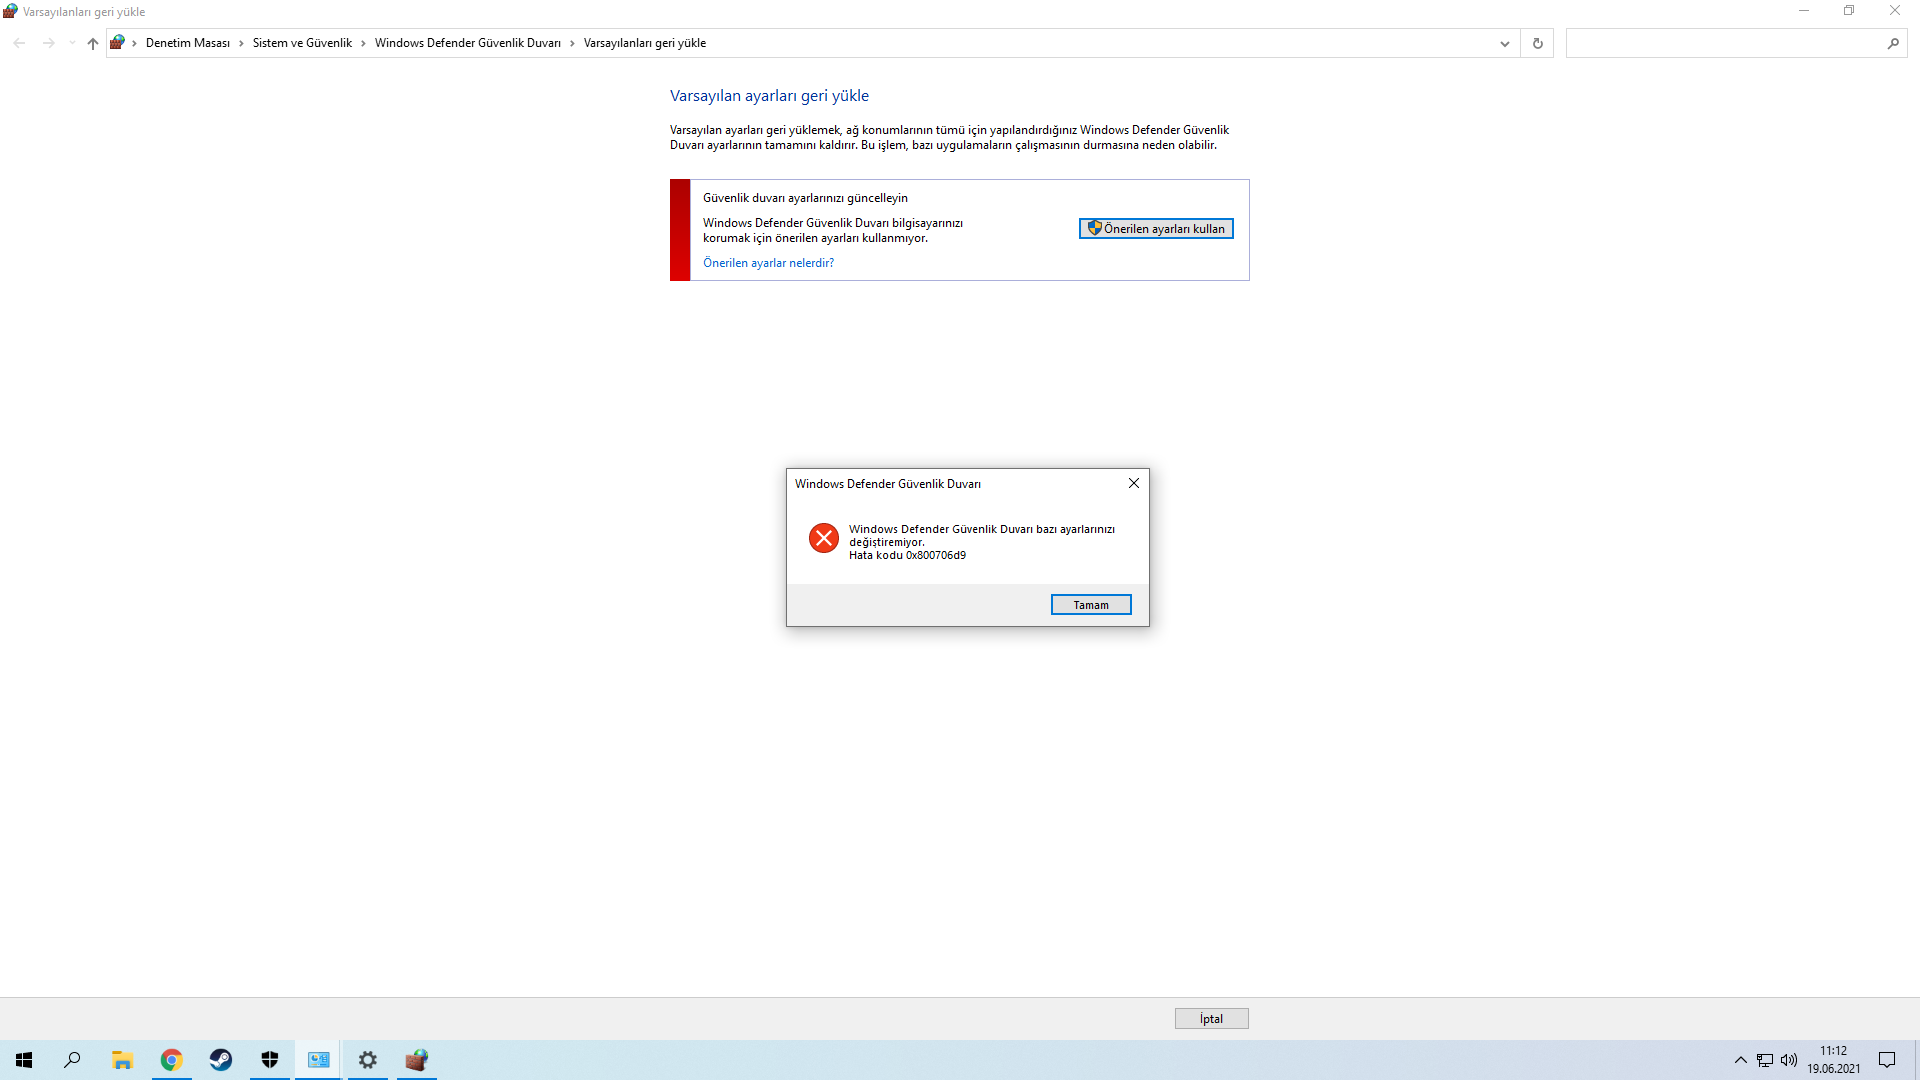Open Google Chrome from the taskbar
This screenshot has width=1920, height=1080.
coord(172,1060)
